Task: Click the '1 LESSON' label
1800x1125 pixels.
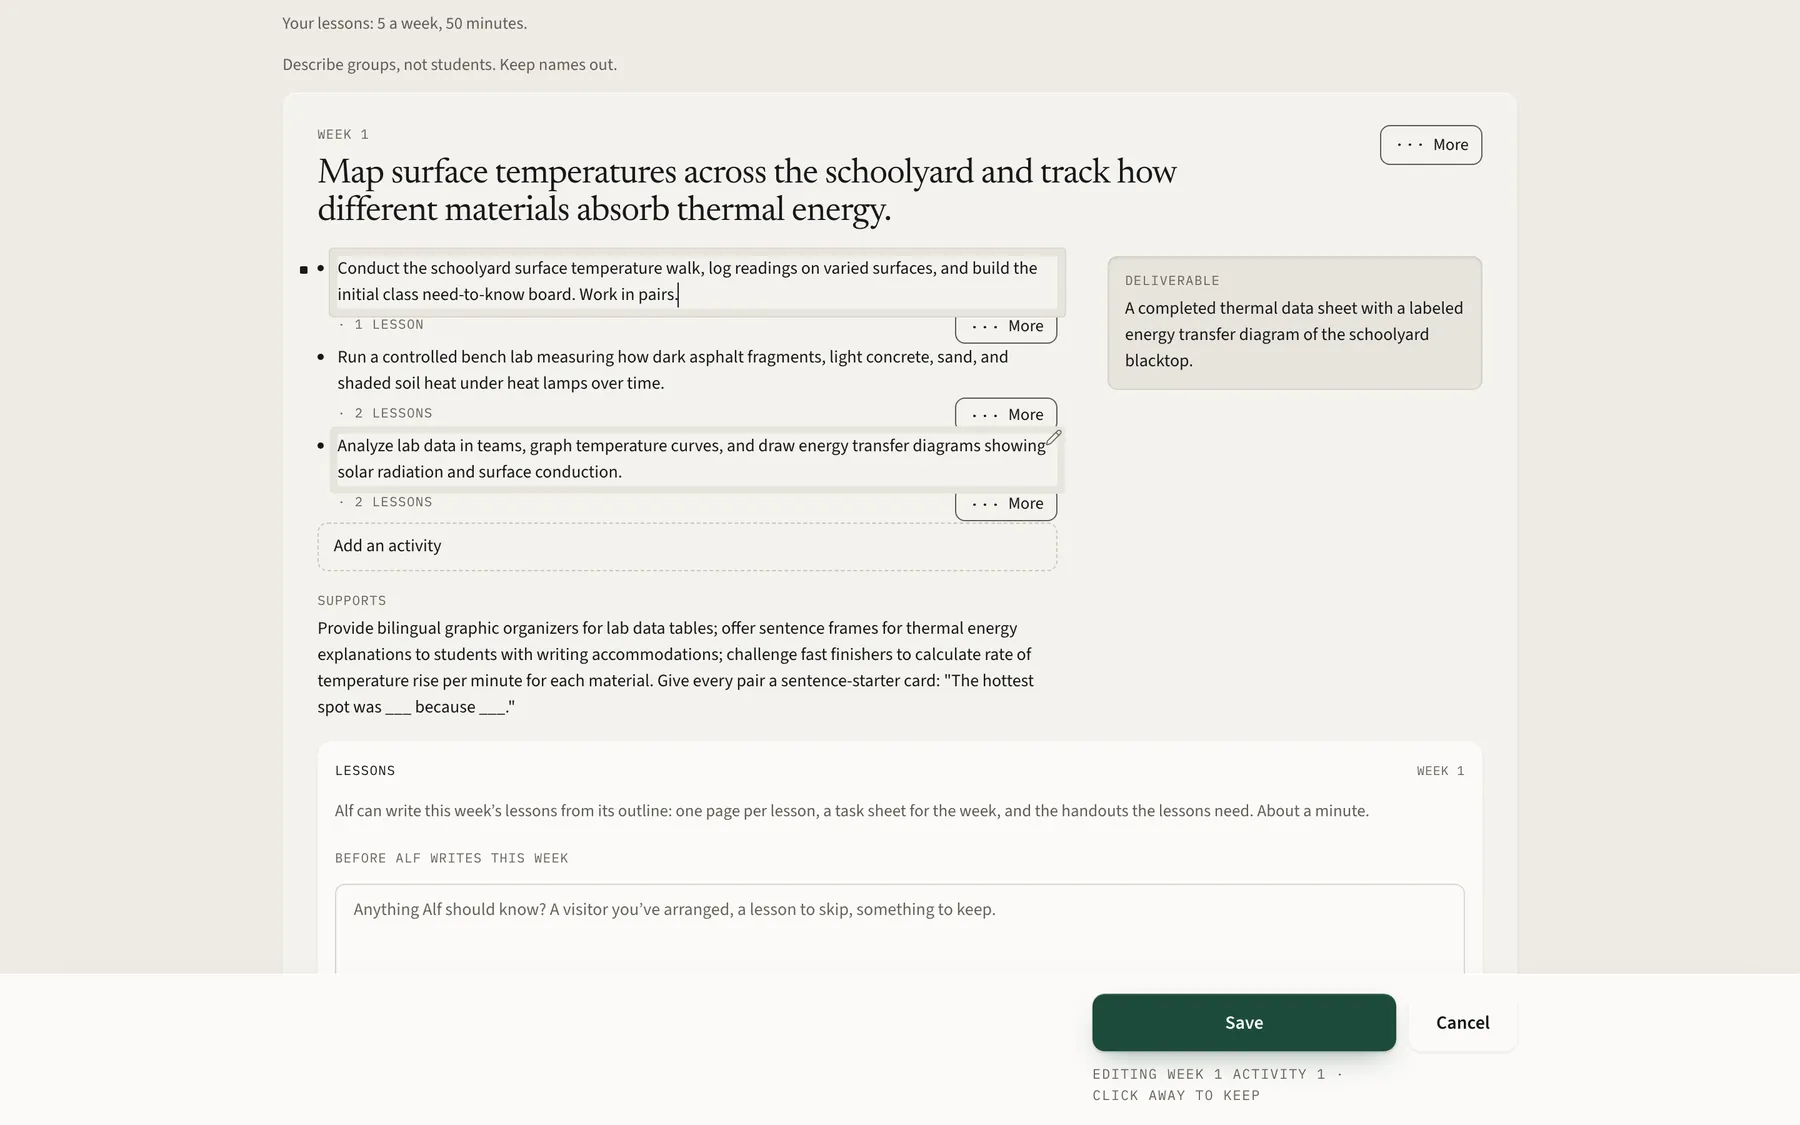Action: (x=389, y=325)
